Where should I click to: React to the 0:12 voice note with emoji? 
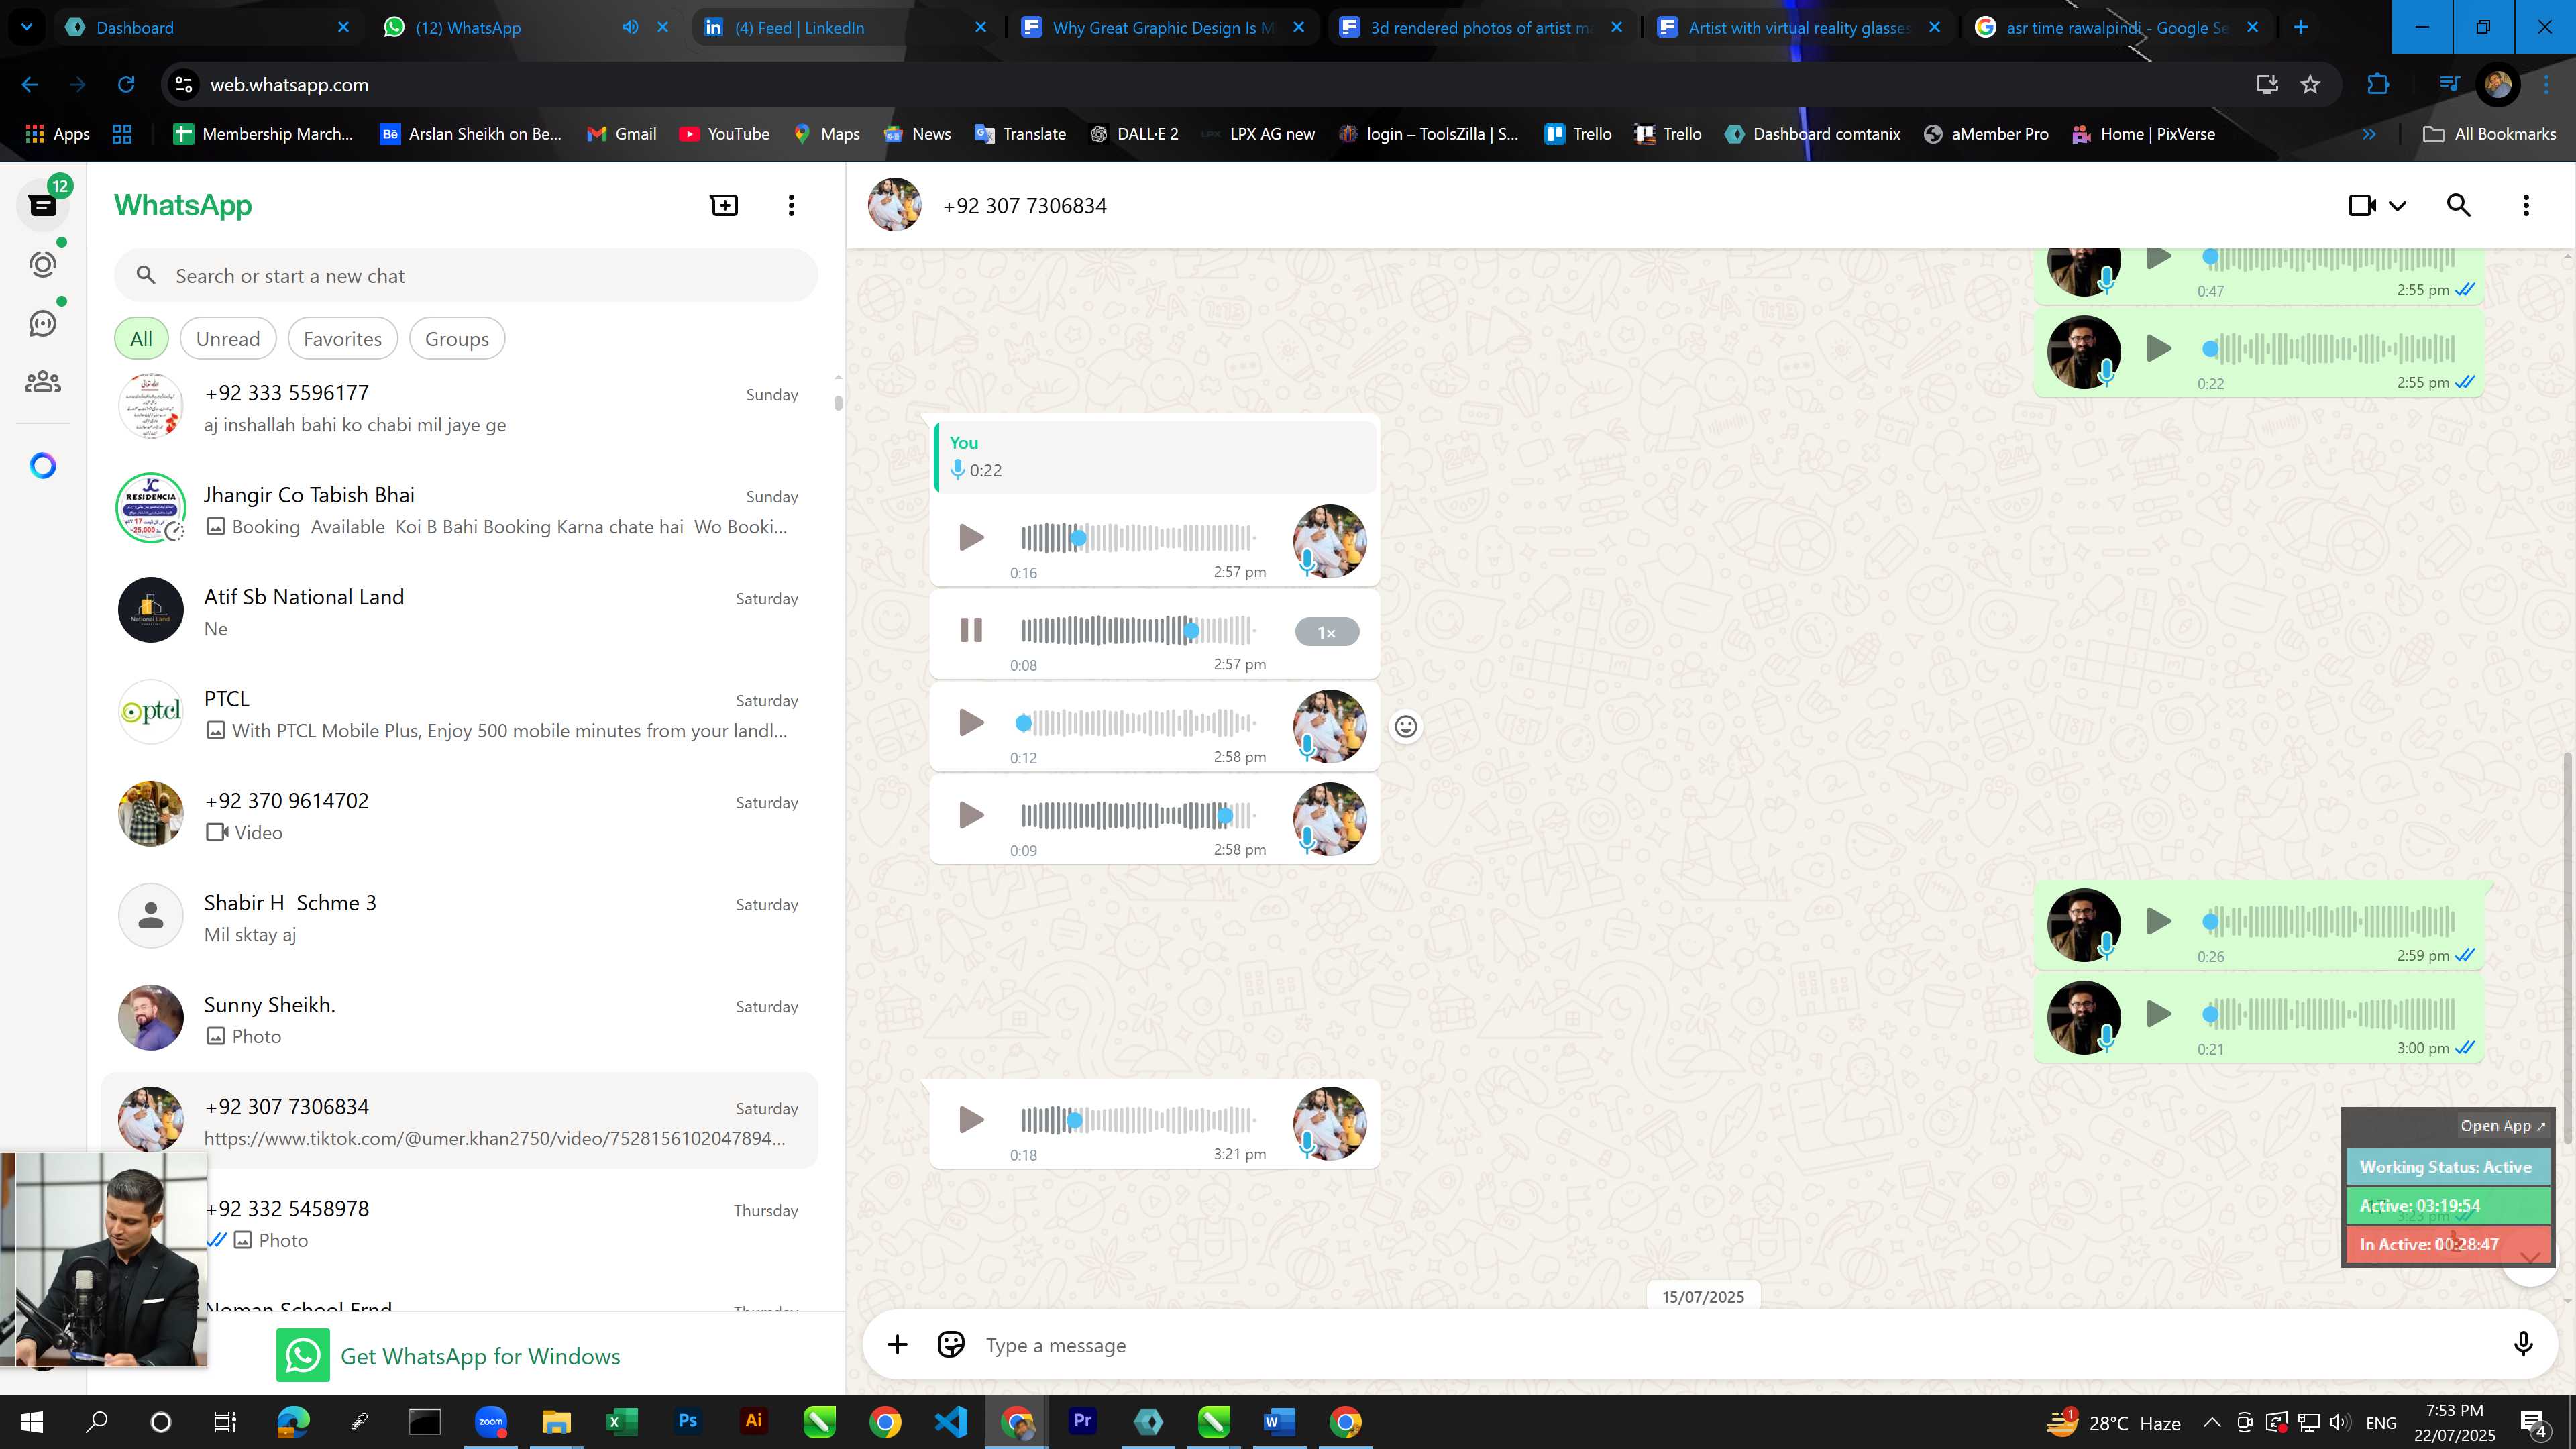(x=1406, y=727)
